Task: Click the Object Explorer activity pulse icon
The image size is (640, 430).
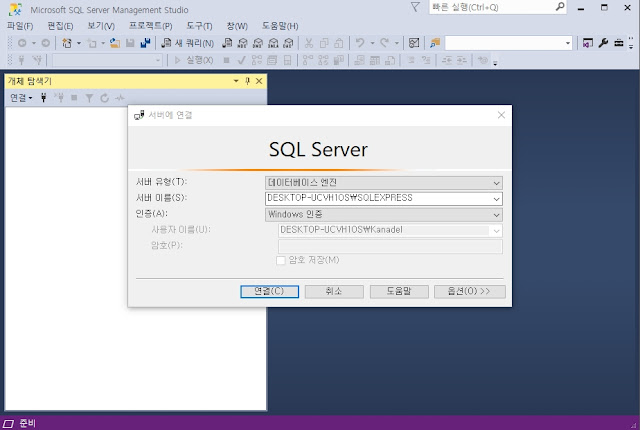Action: 120,98
